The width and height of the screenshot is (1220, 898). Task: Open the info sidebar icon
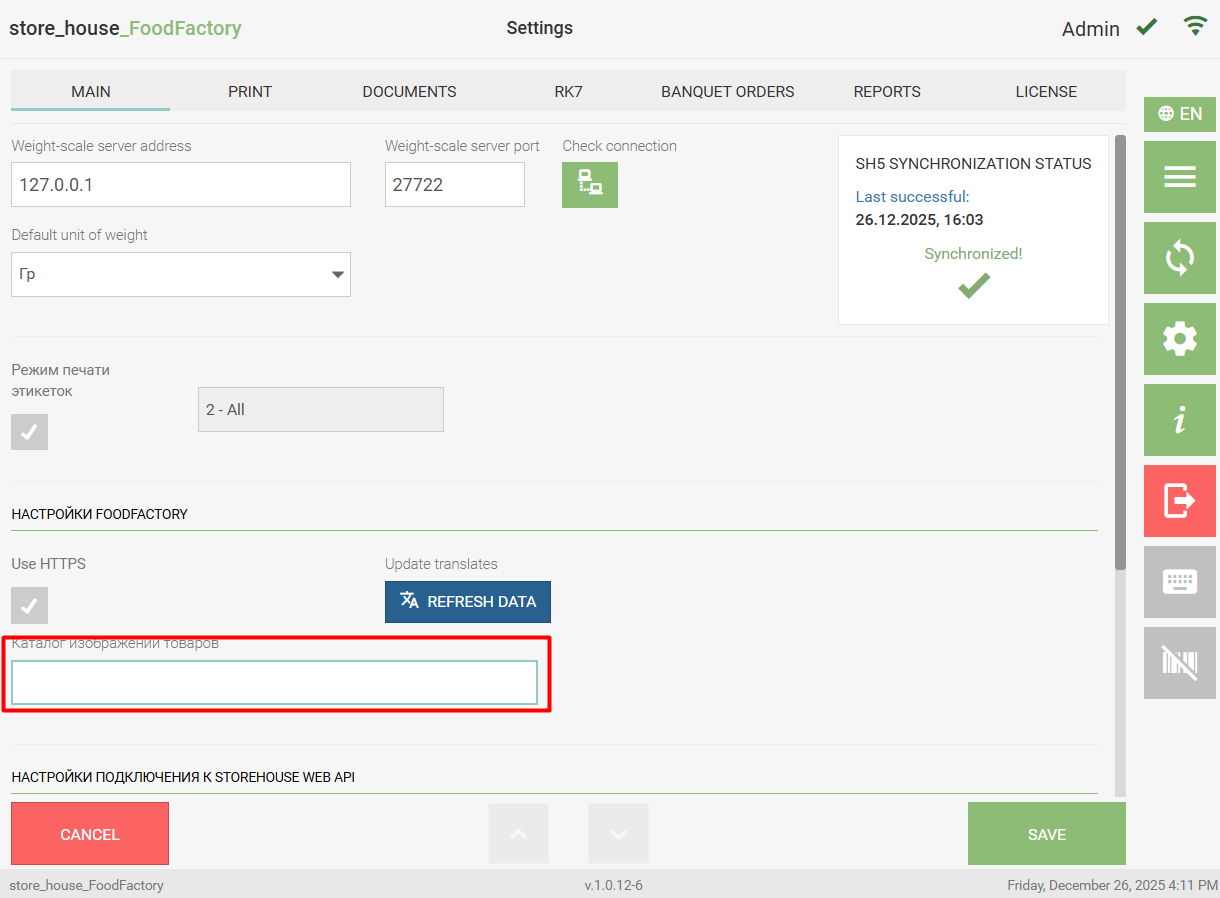coord(1179,420)
